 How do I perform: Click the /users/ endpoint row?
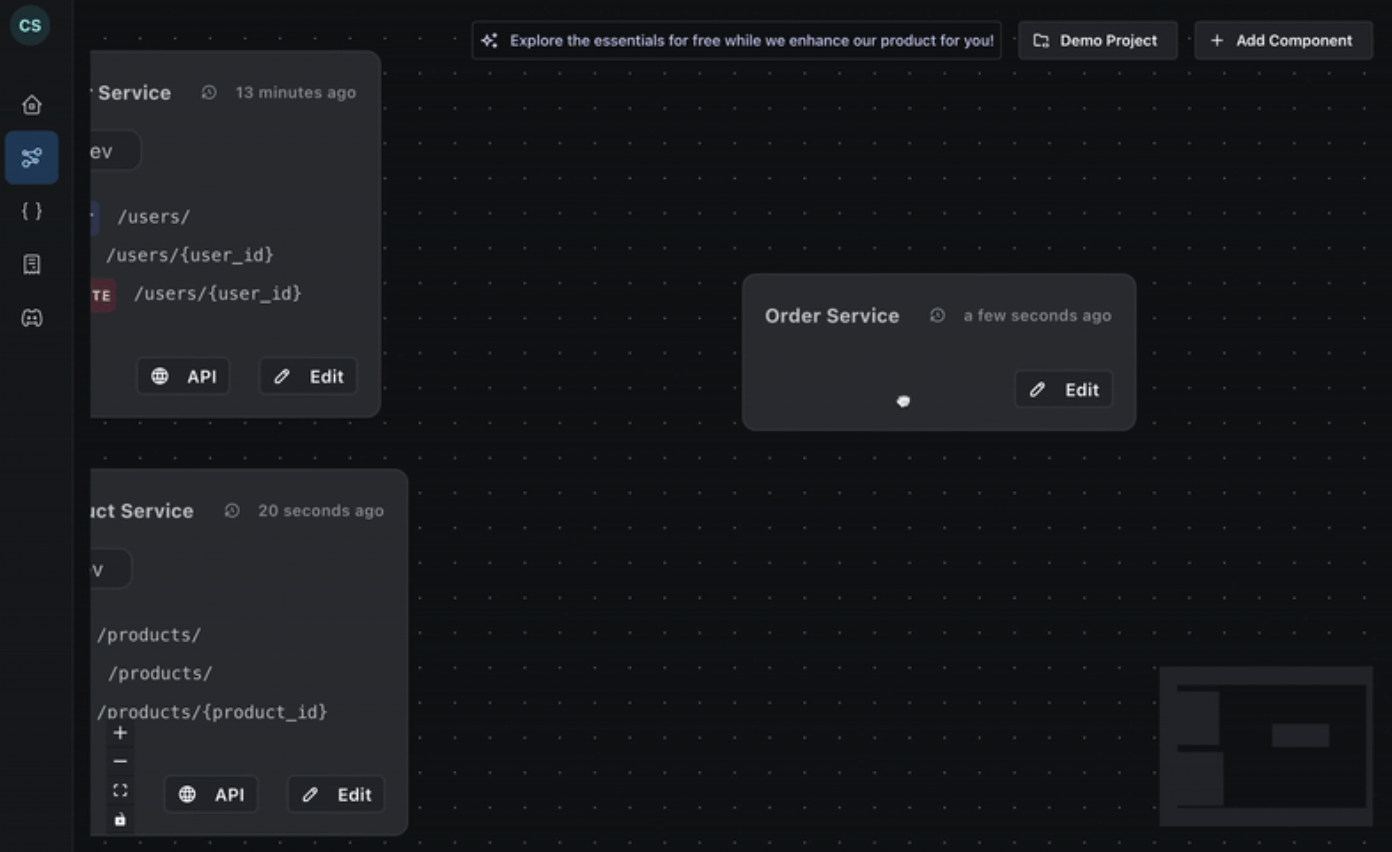coord(153,217)
